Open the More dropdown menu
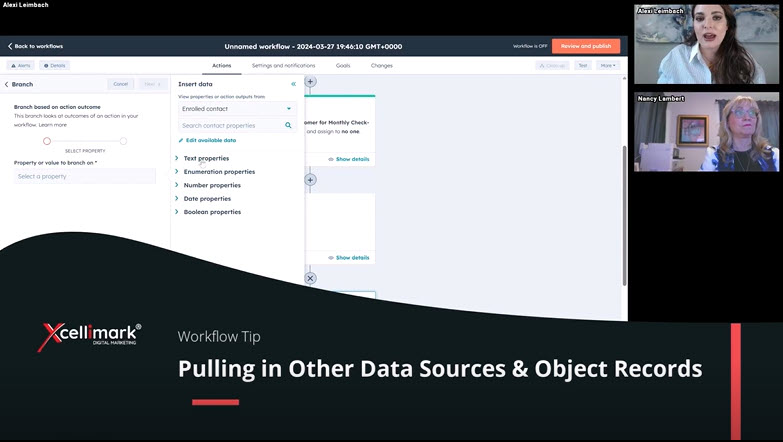 tap(608, 65)
